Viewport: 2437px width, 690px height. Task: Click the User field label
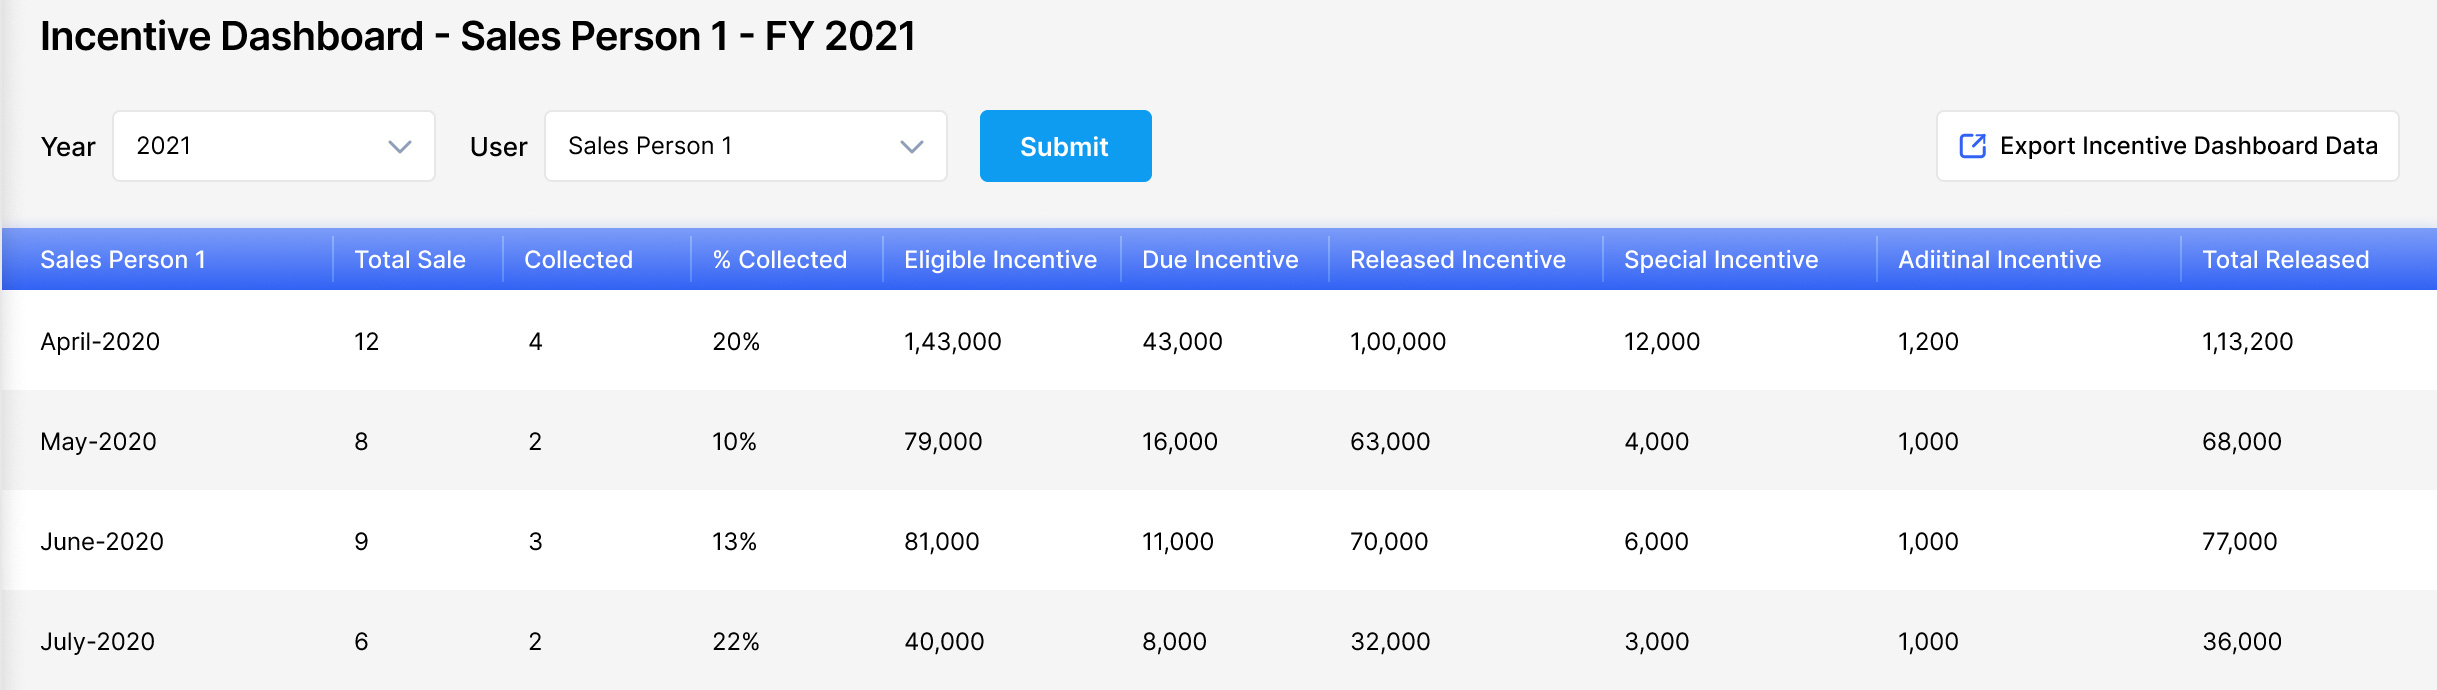498,147
